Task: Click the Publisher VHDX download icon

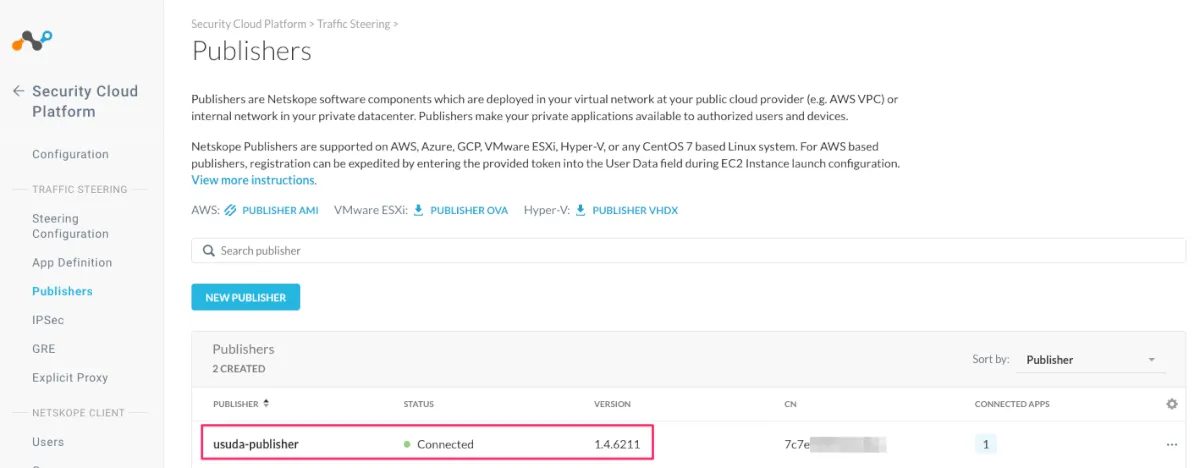Action: pyautogui.click(x=581, y=210)
